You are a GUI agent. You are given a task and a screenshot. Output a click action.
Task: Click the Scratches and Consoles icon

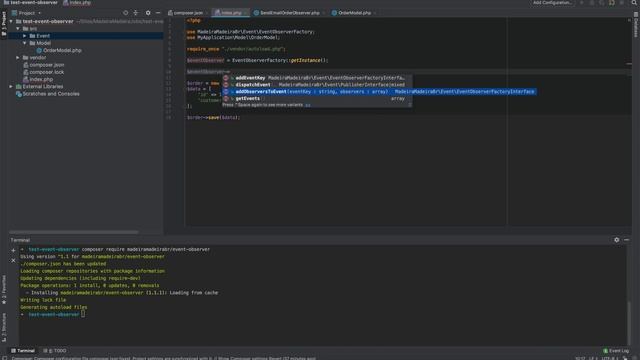[18, 94]
